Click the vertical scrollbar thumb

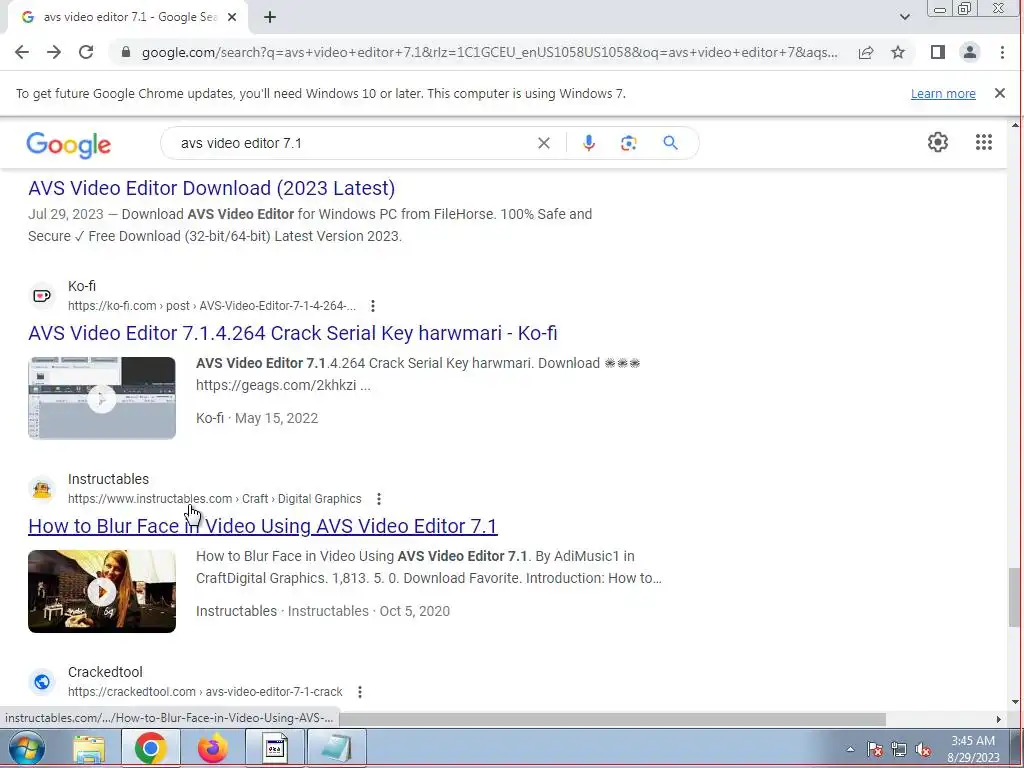(x=1014, y=596)
